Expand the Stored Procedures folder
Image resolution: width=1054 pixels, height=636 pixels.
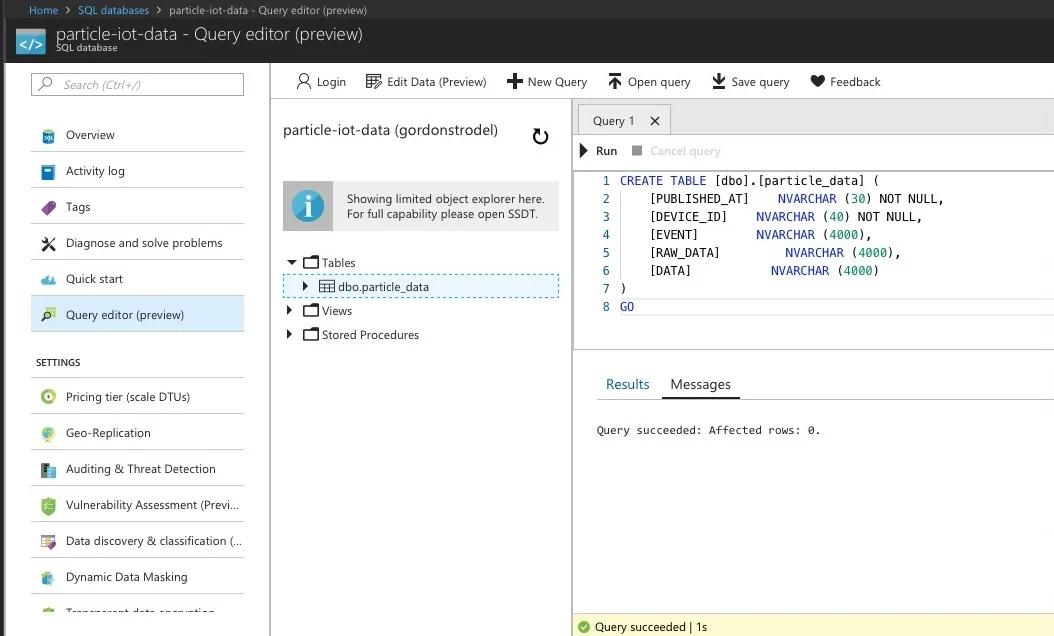(290, 334)
